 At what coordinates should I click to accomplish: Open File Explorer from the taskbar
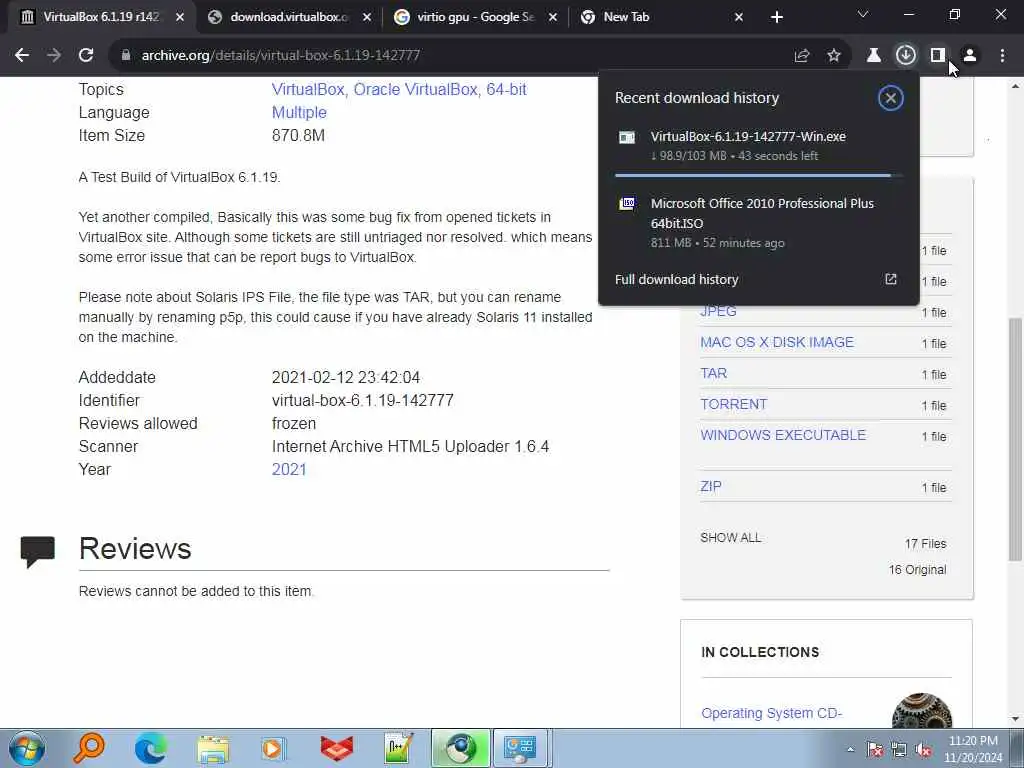213,748
